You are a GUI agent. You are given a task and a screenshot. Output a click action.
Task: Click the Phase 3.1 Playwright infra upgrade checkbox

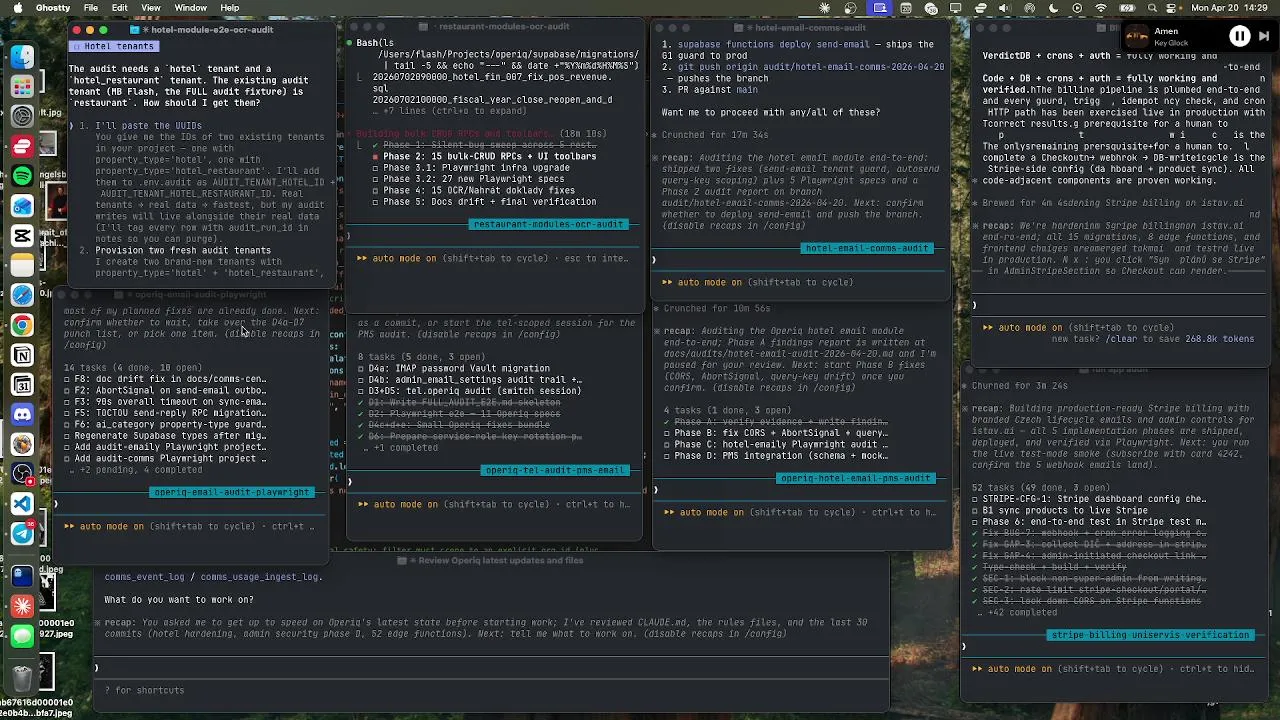coord(375,168)
